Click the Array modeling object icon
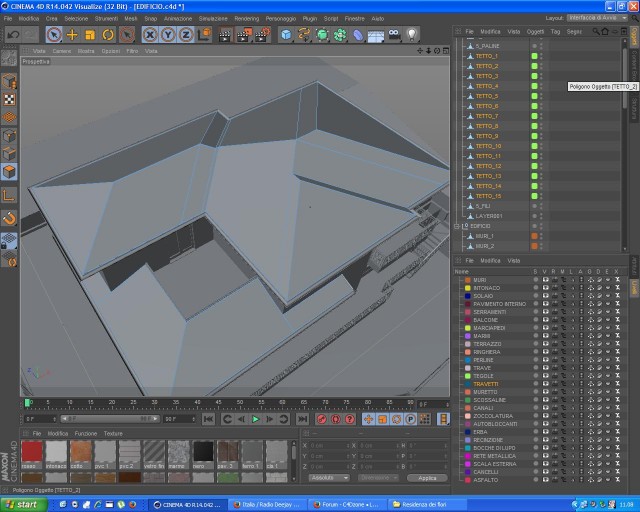Image resolution: width=640 pixels, height=512 pixels. [340, 35]
